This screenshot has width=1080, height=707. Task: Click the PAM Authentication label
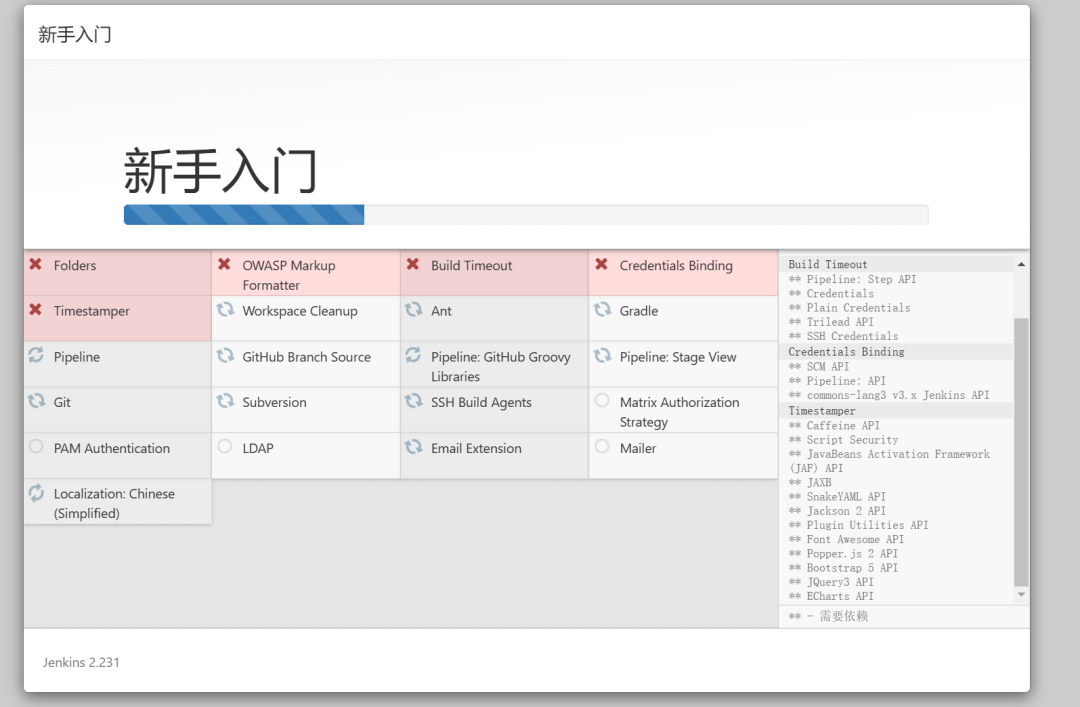(x=112, y=449)
